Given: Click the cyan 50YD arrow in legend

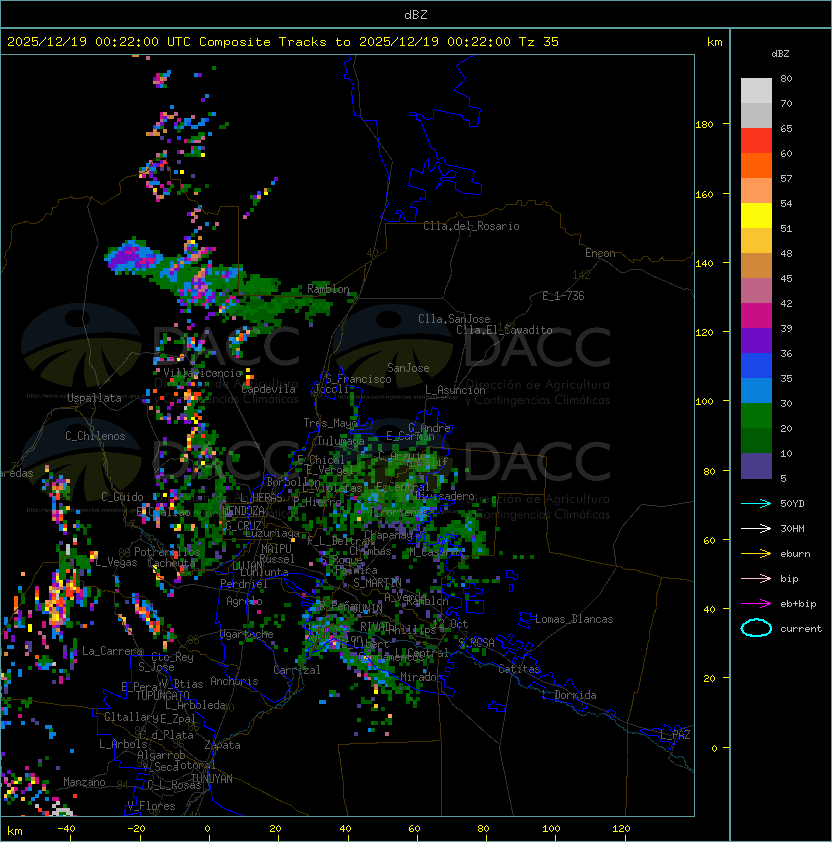Looking at the screenshot, I should coord(756,503).
